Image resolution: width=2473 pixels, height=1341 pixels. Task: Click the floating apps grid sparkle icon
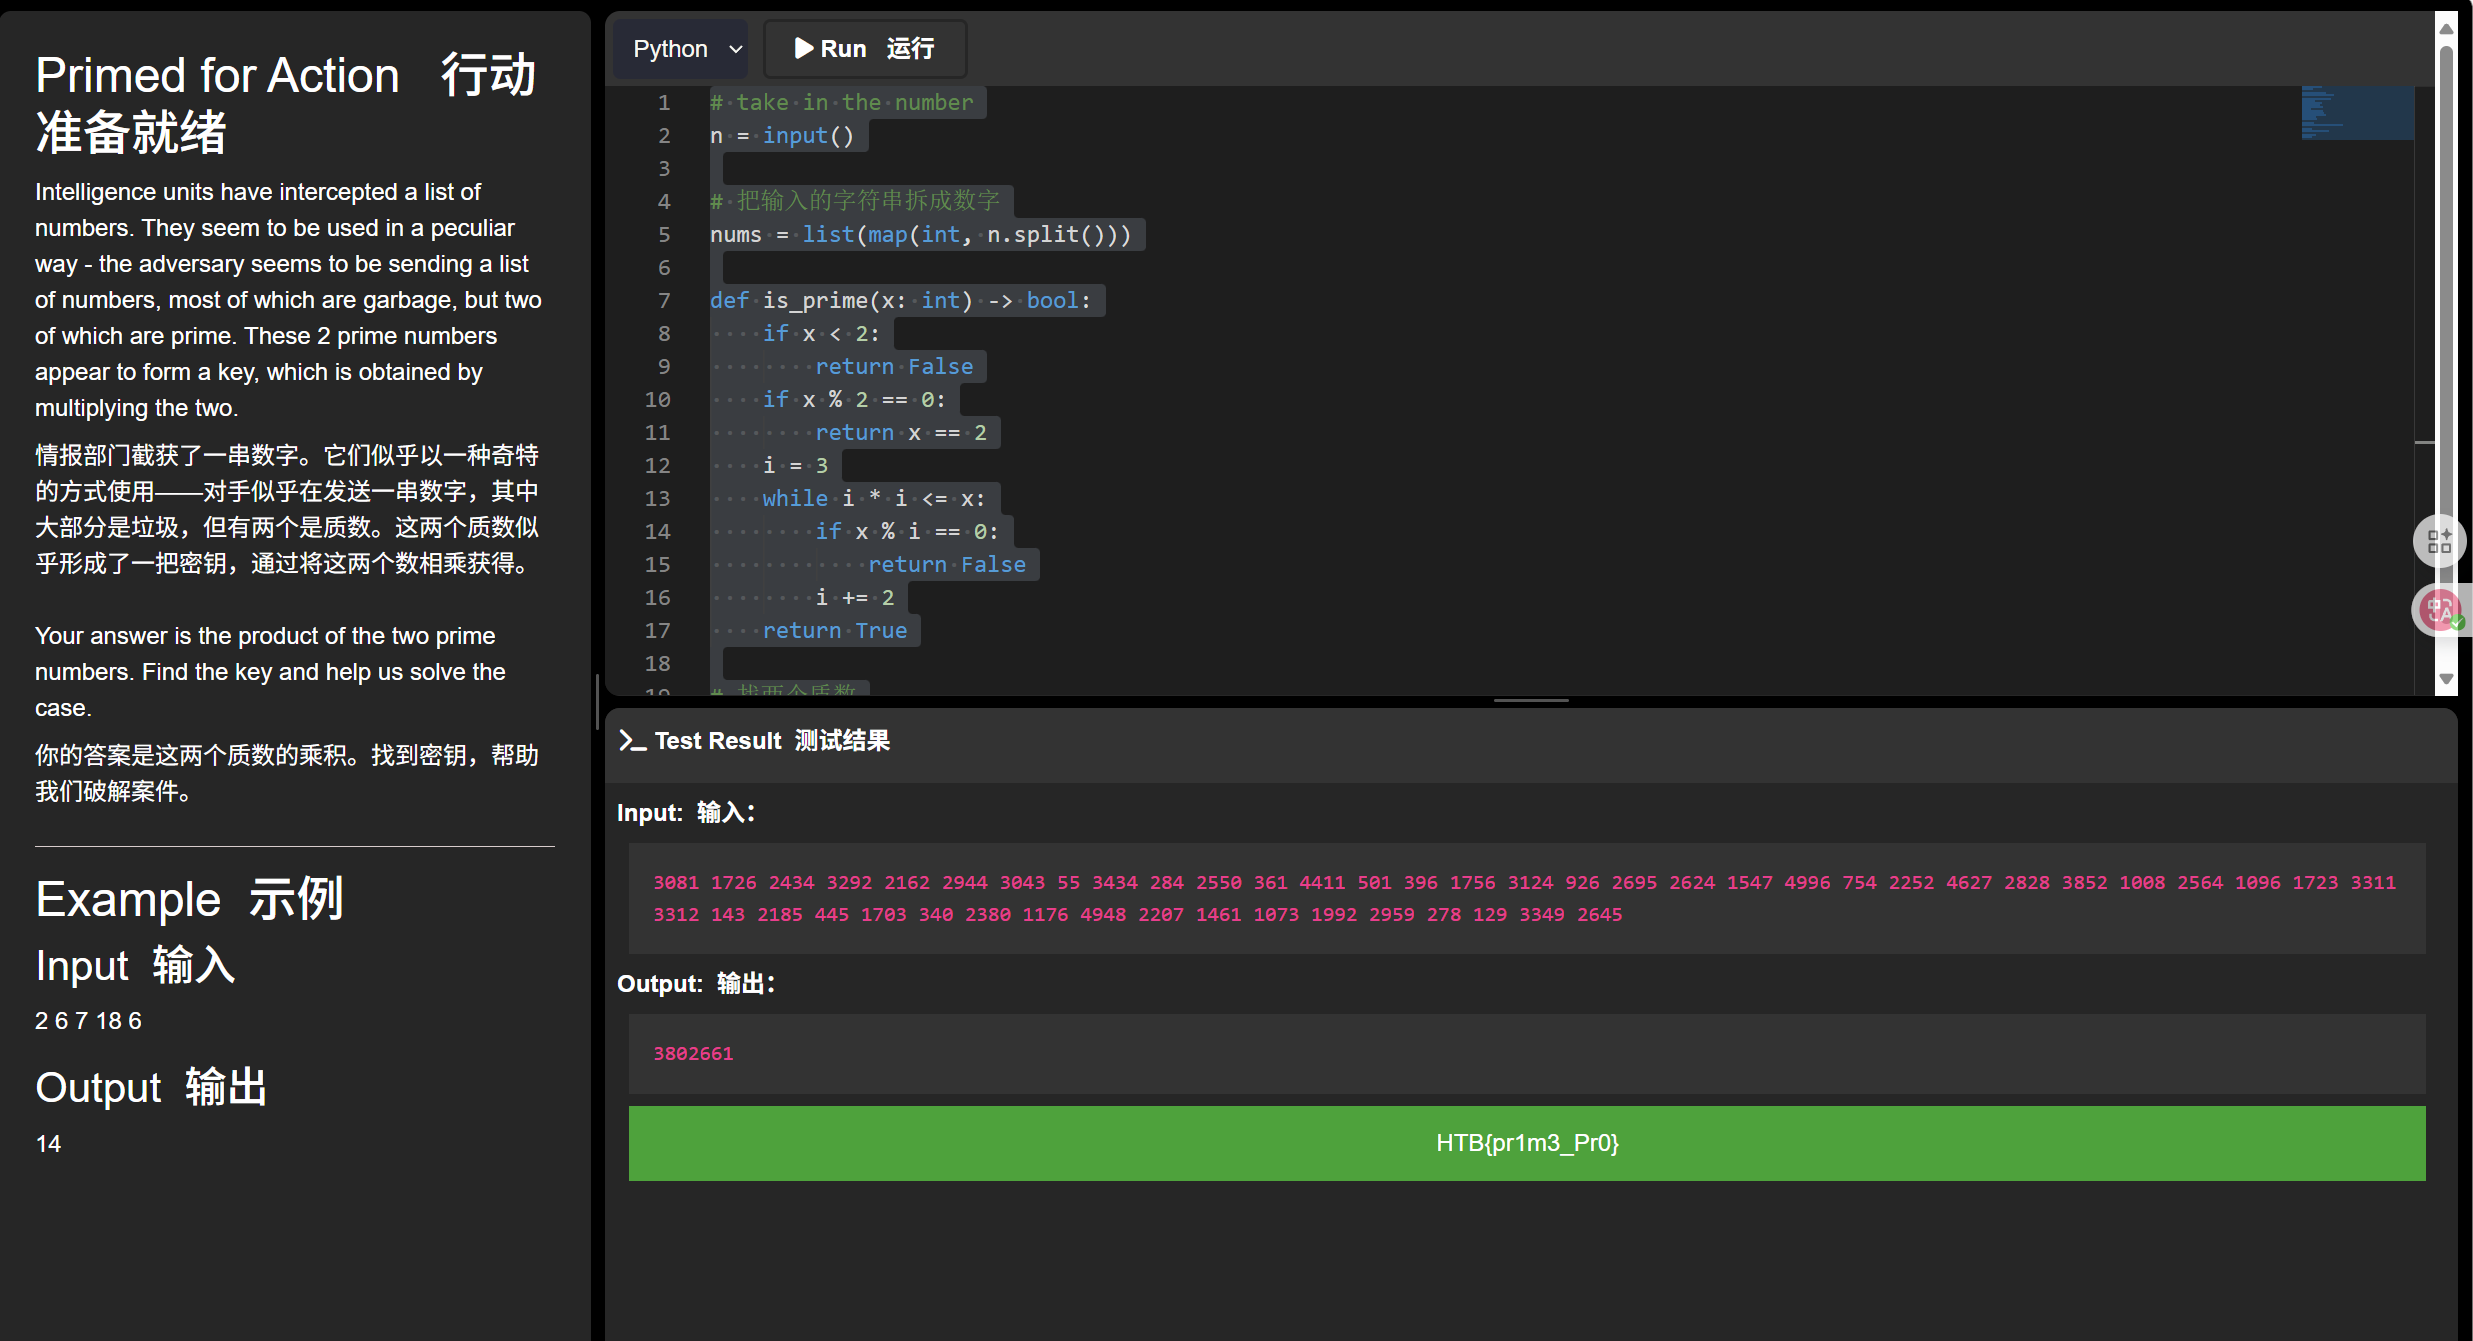tap(2439, 541)
